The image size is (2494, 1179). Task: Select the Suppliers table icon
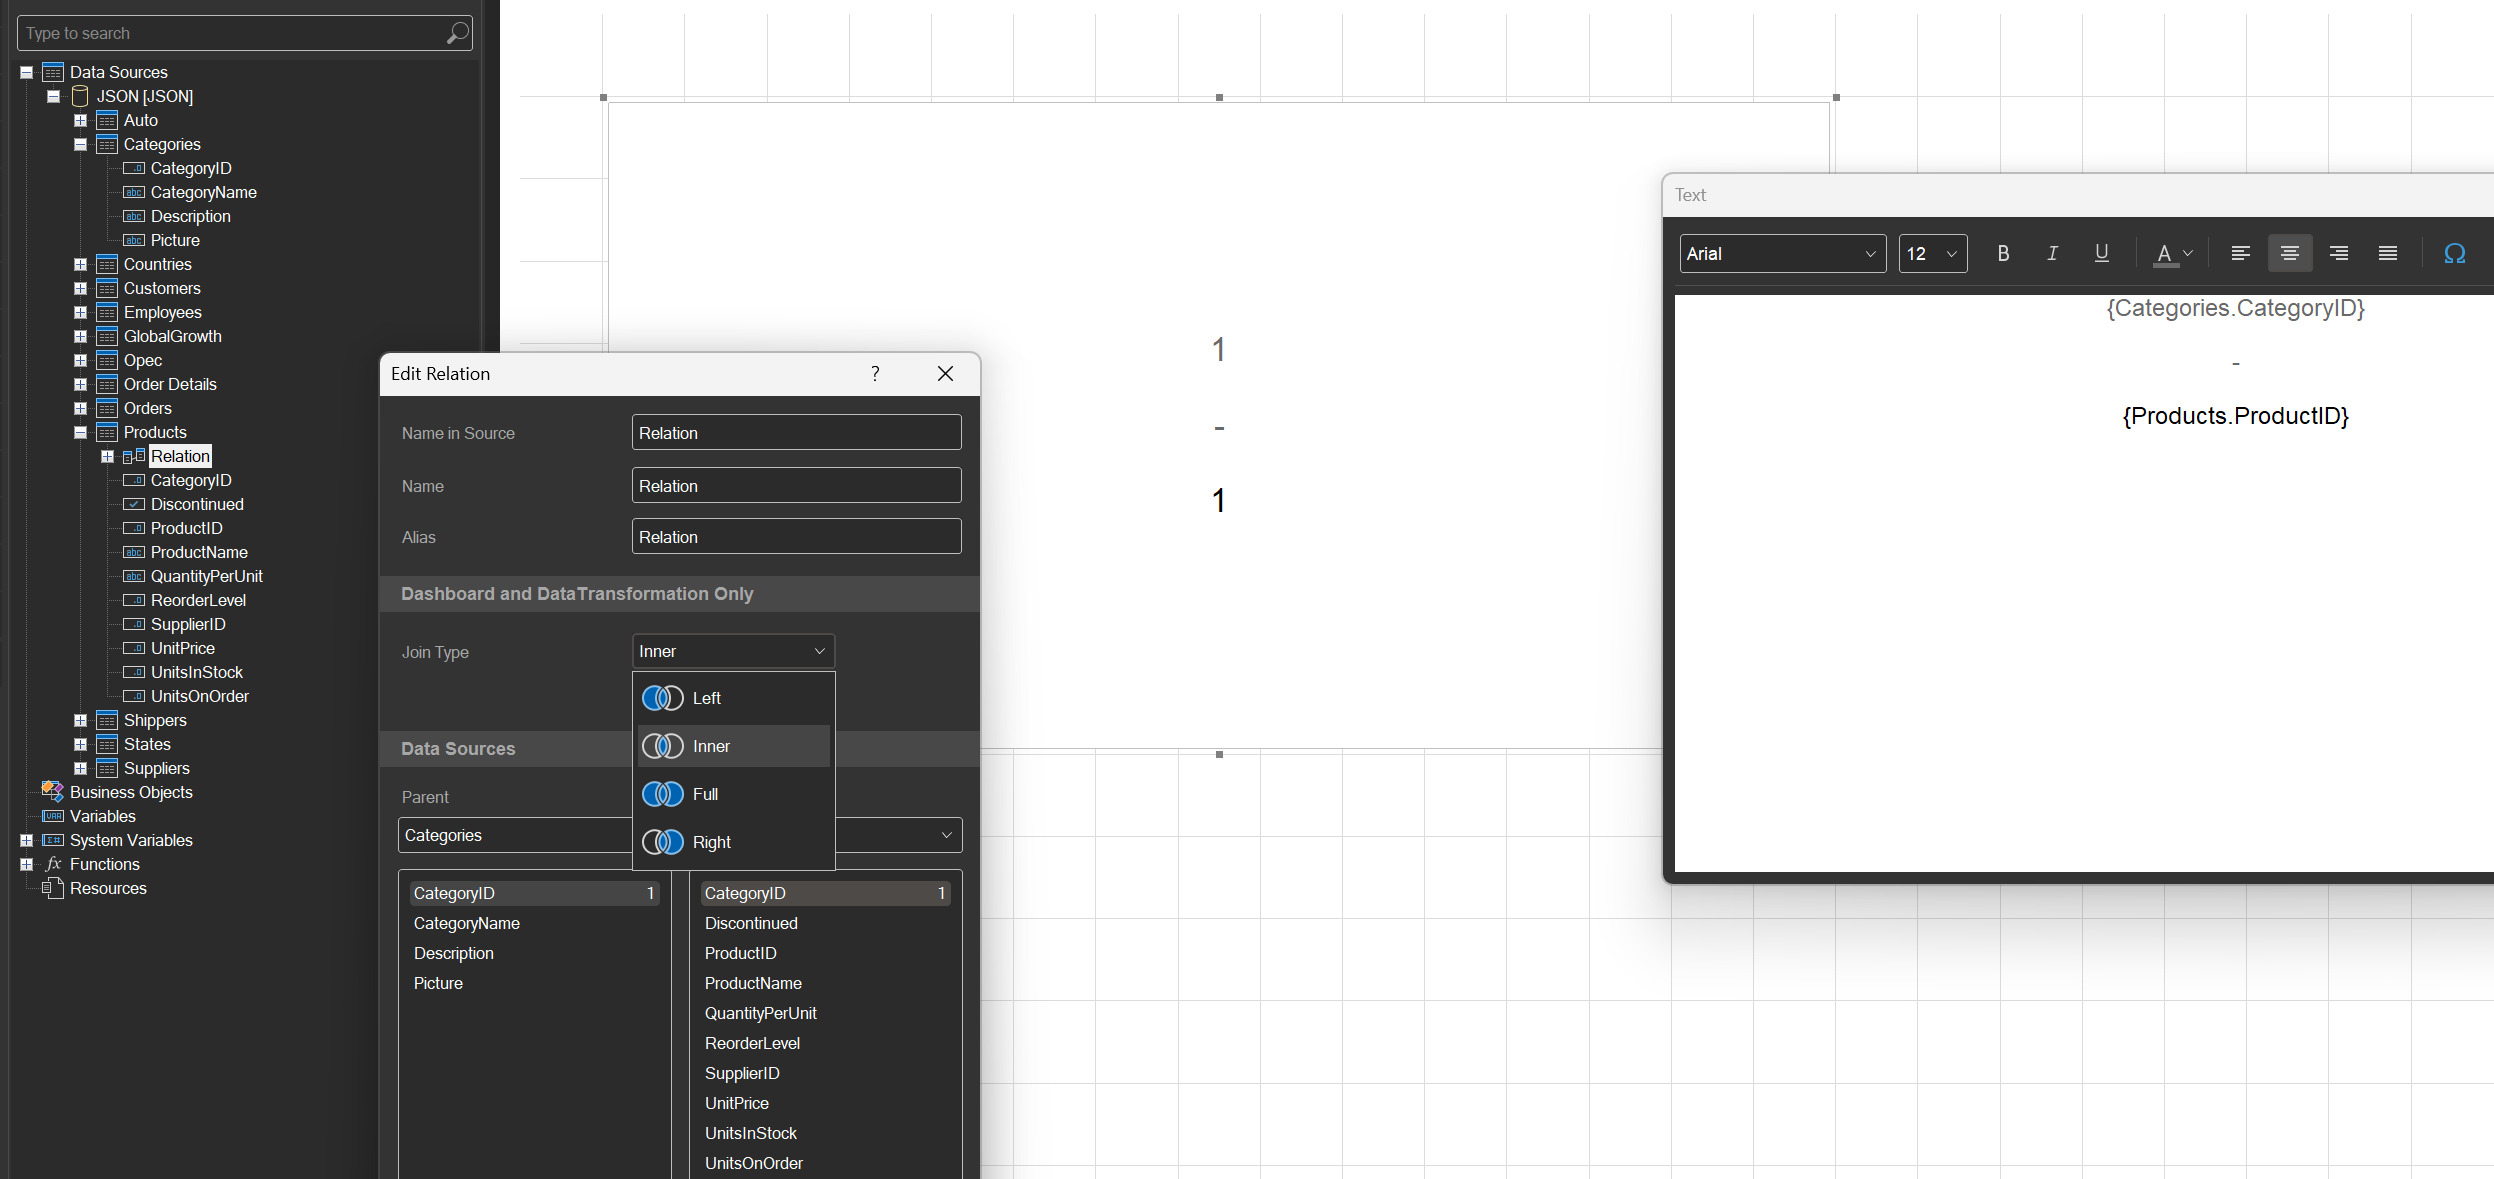pos(107,768)
